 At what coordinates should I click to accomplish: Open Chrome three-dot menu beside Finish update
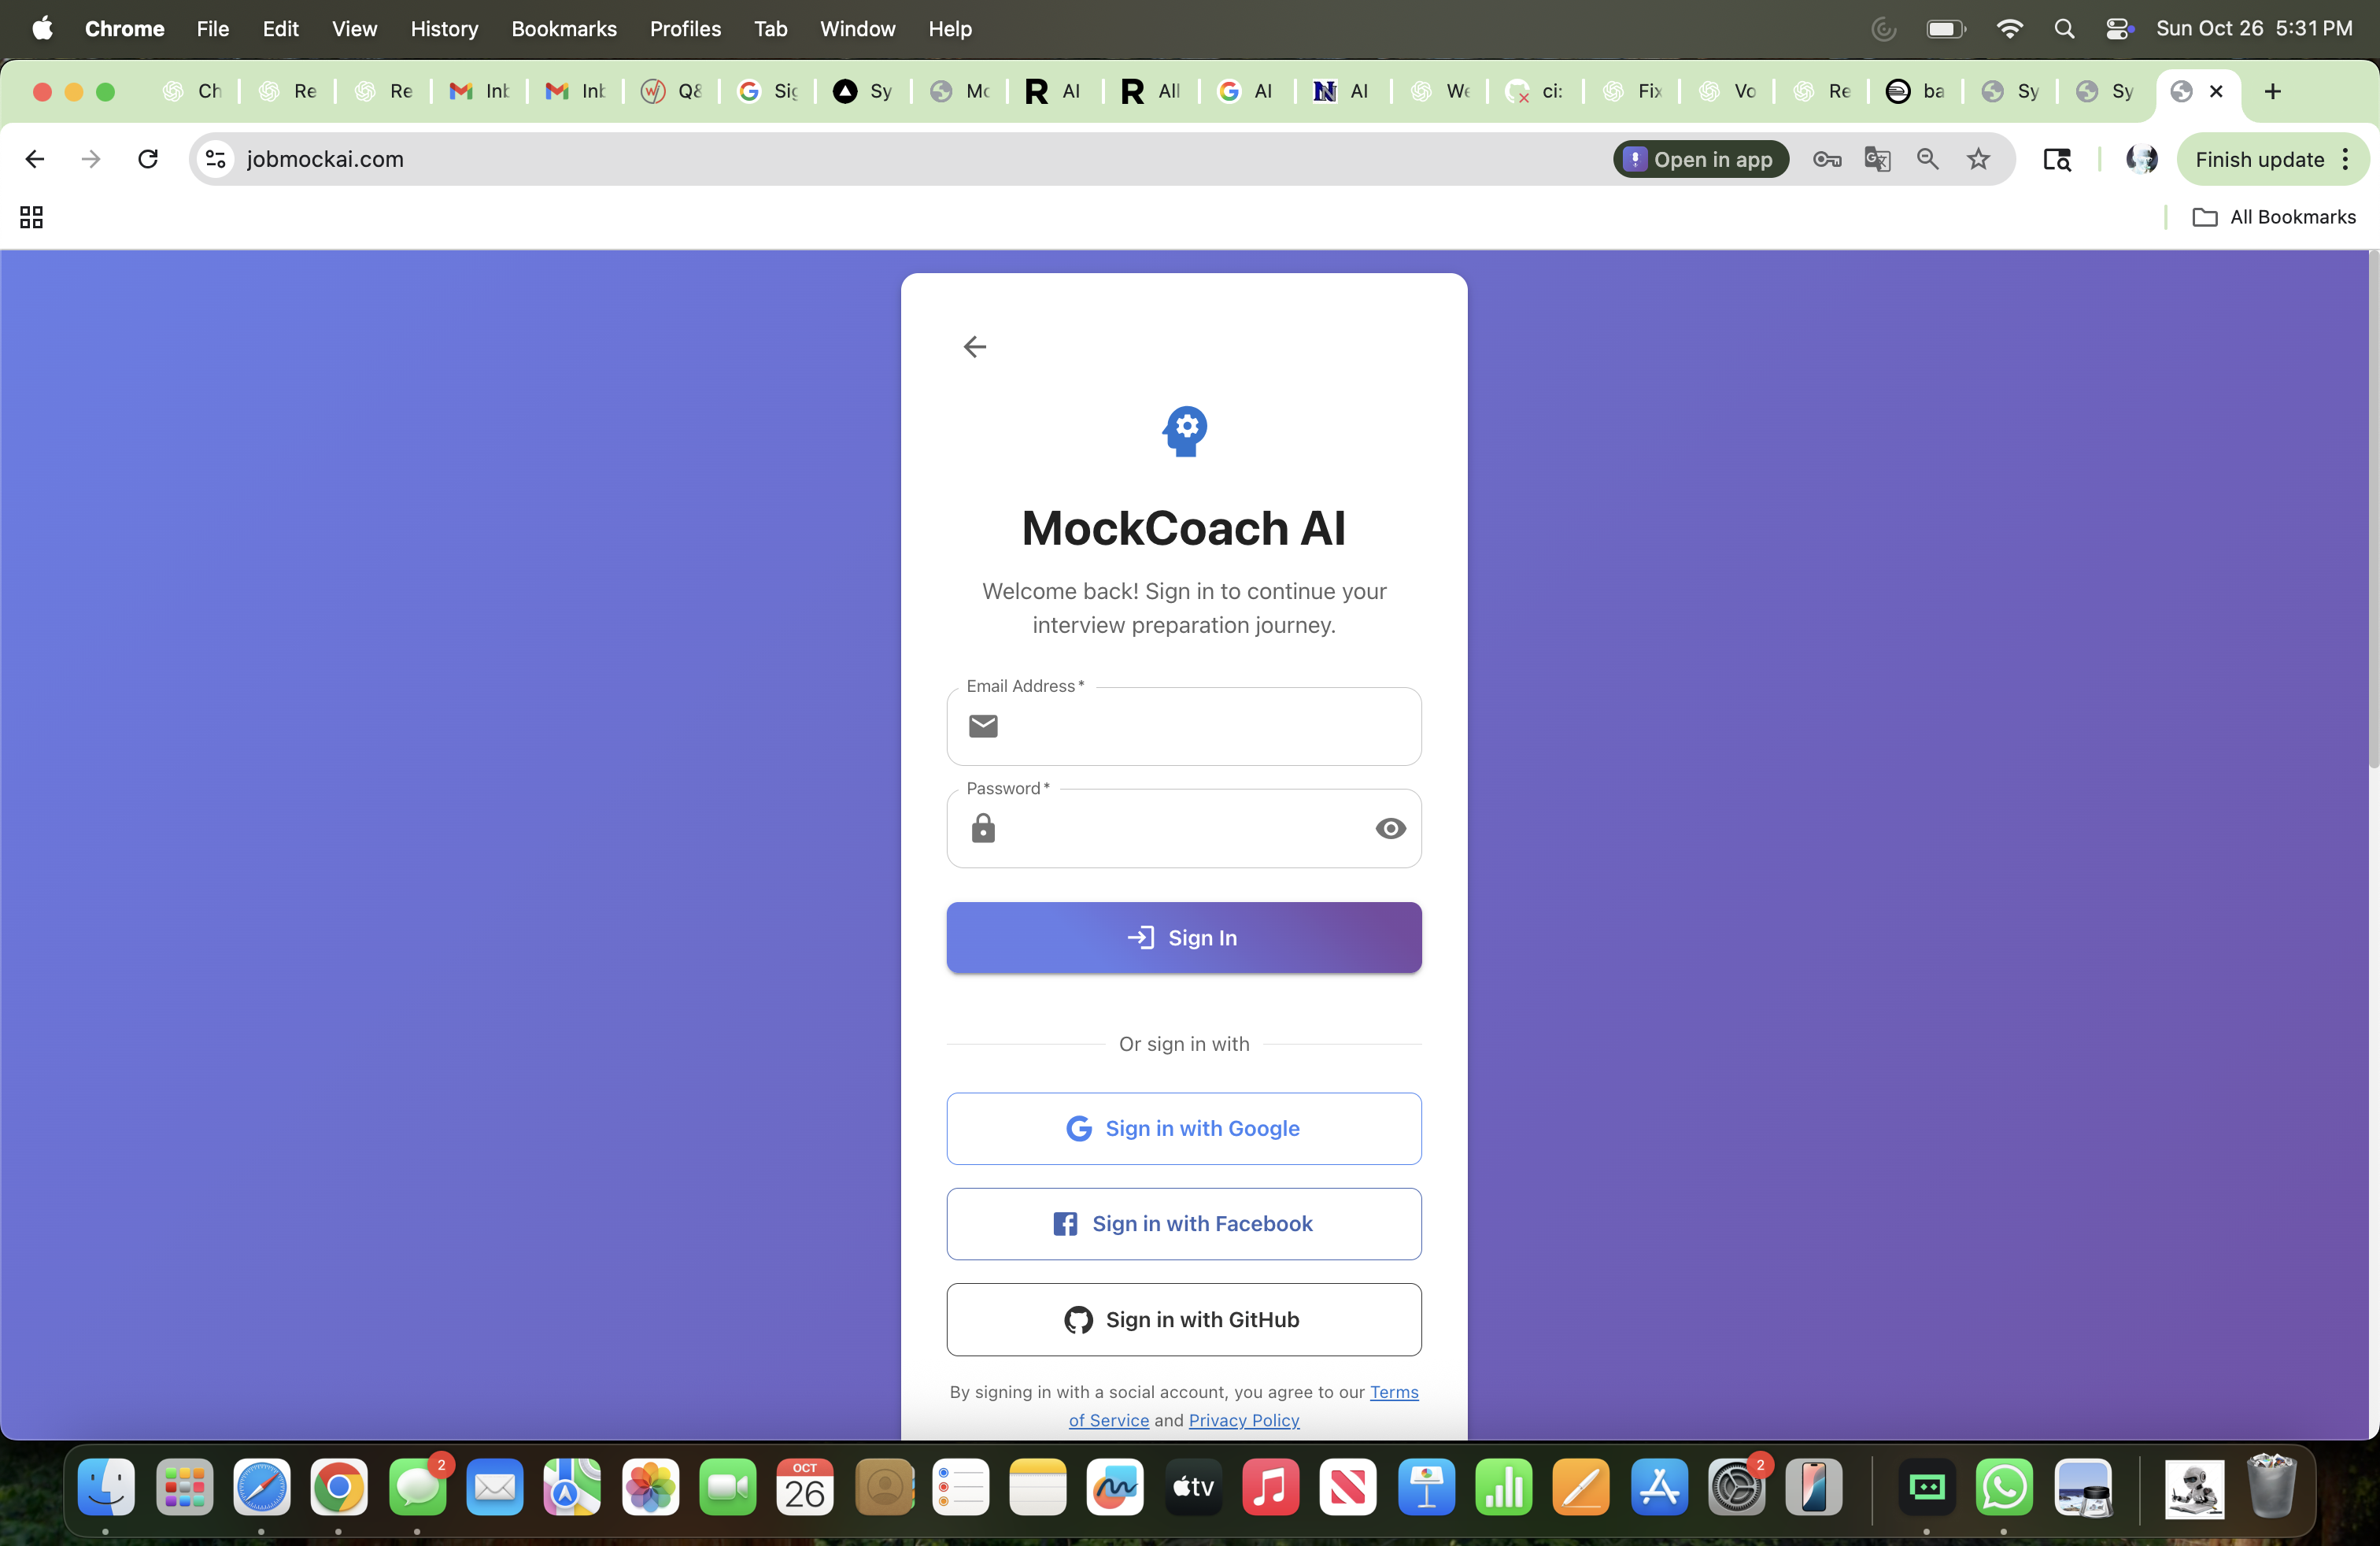click(2345, 159)
